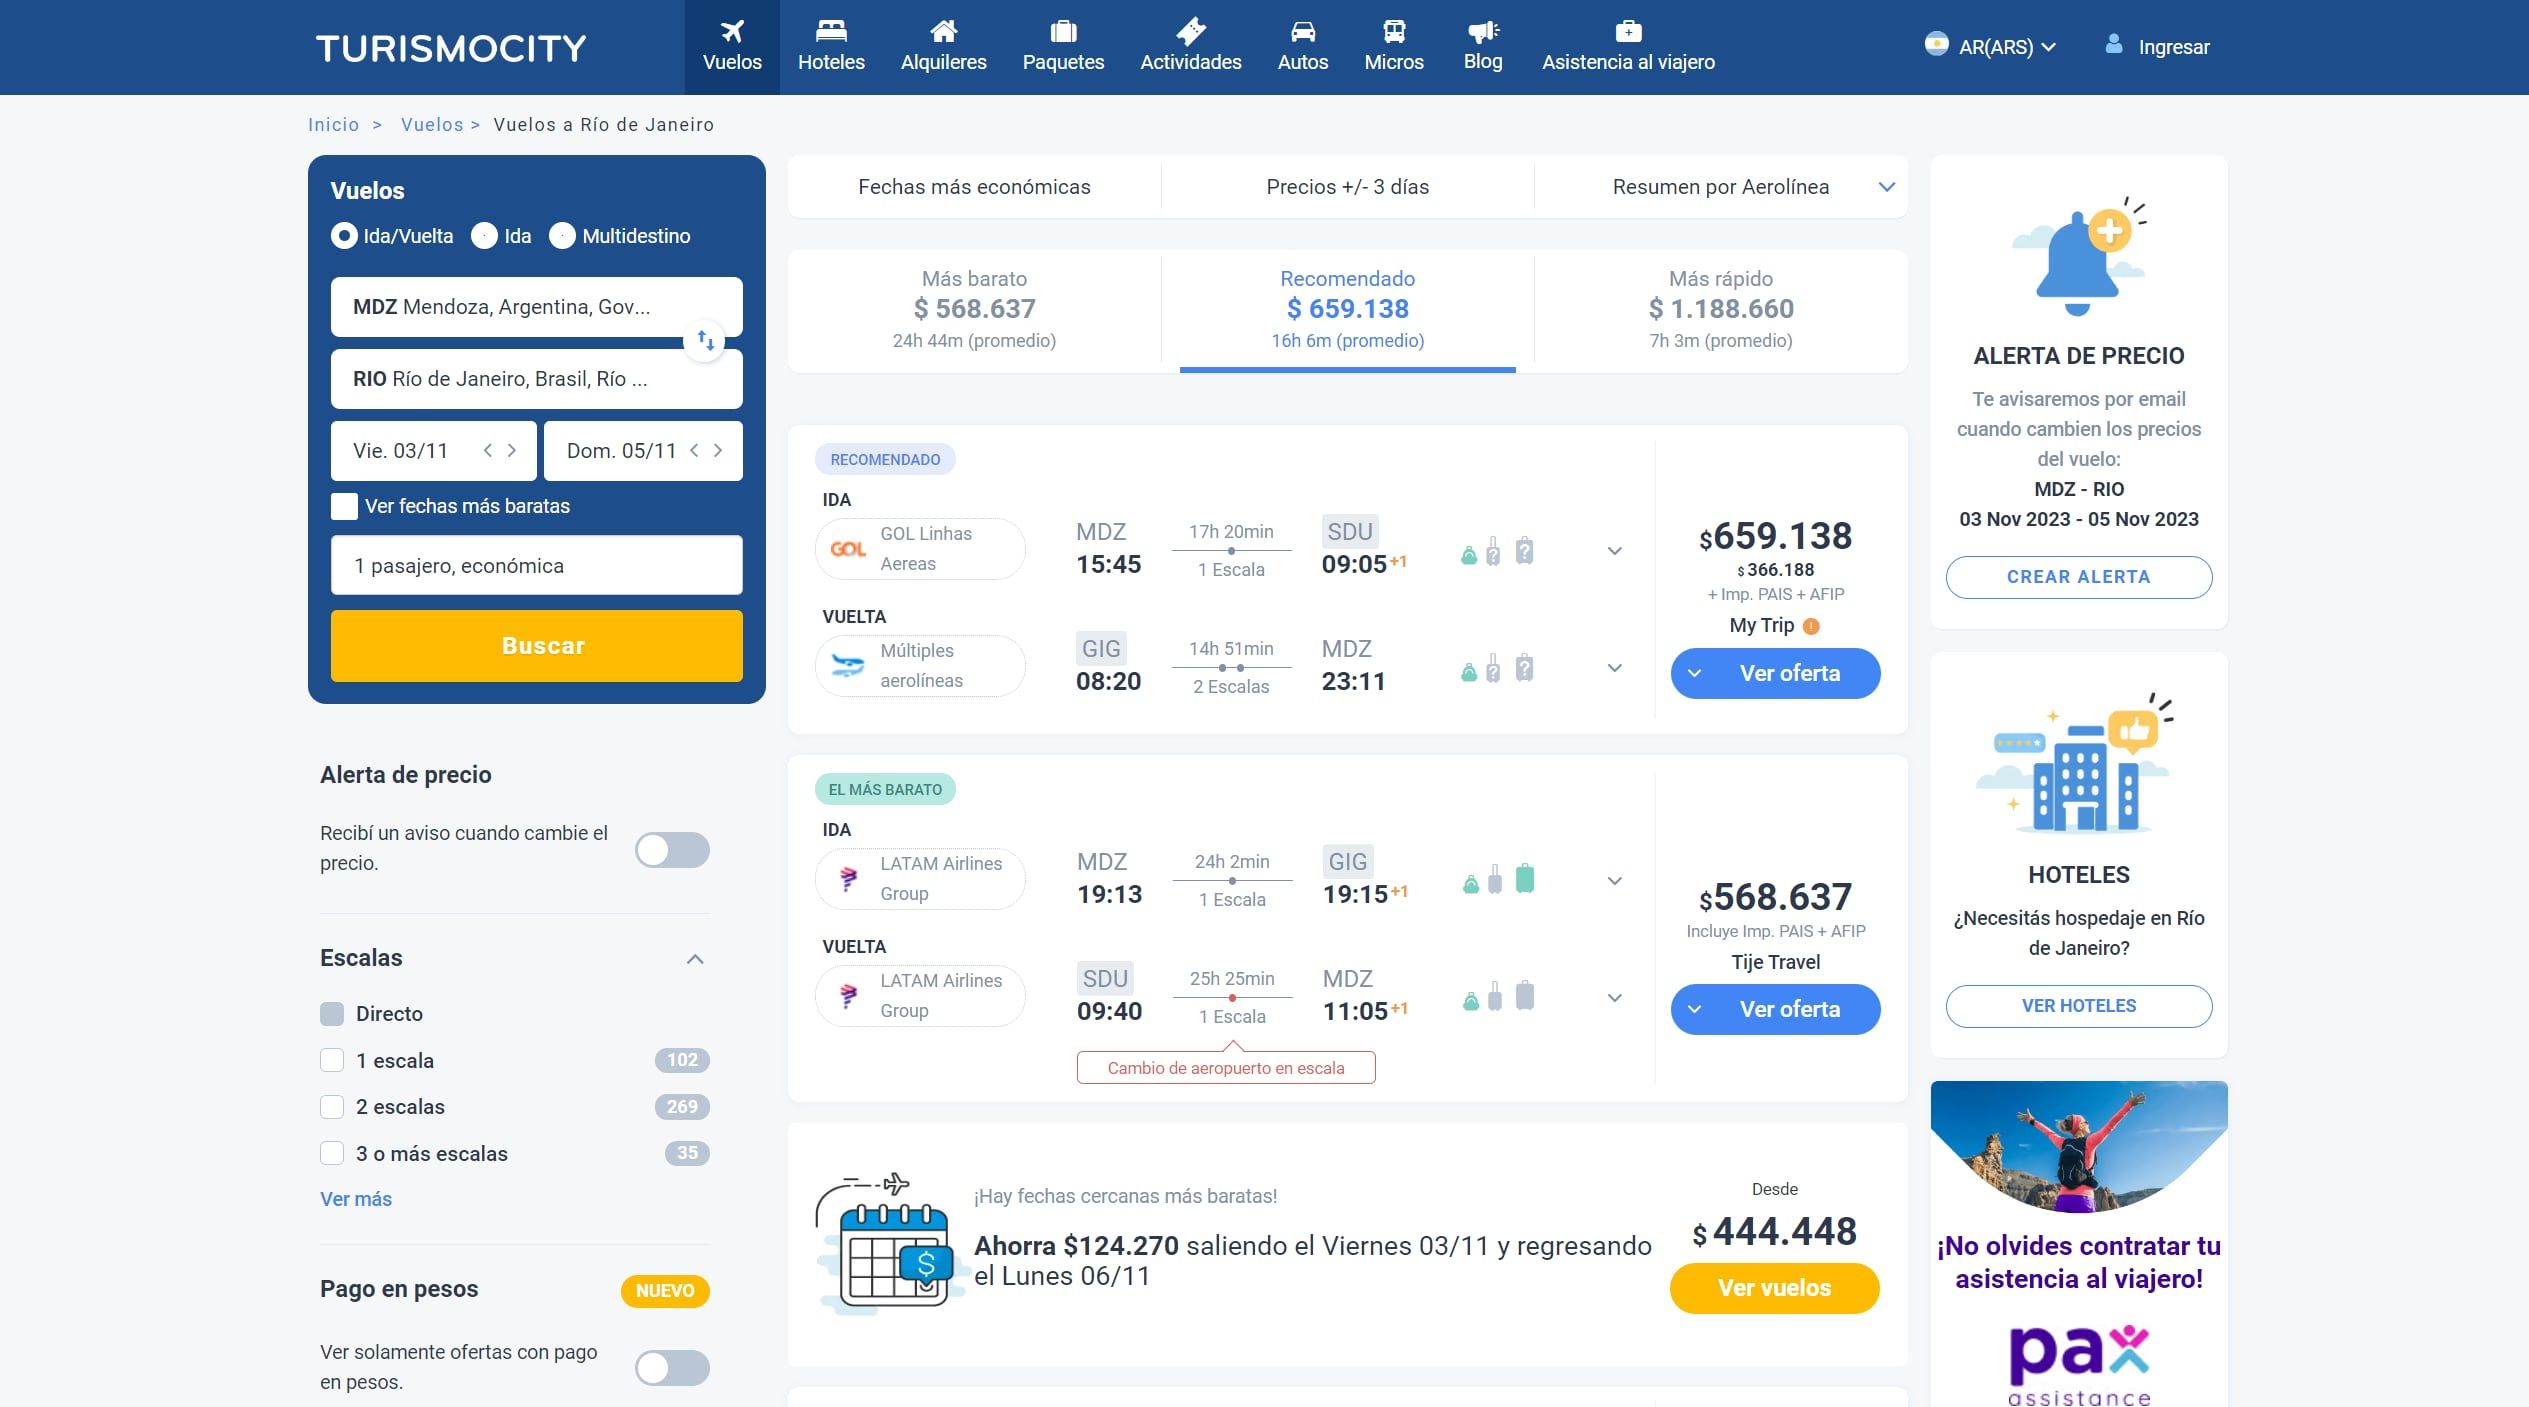Image resolution: width=2529 pixels, height=1407 pixels.
Task: Switch to the 'Más barato' tab
Action: click(973, 309)
